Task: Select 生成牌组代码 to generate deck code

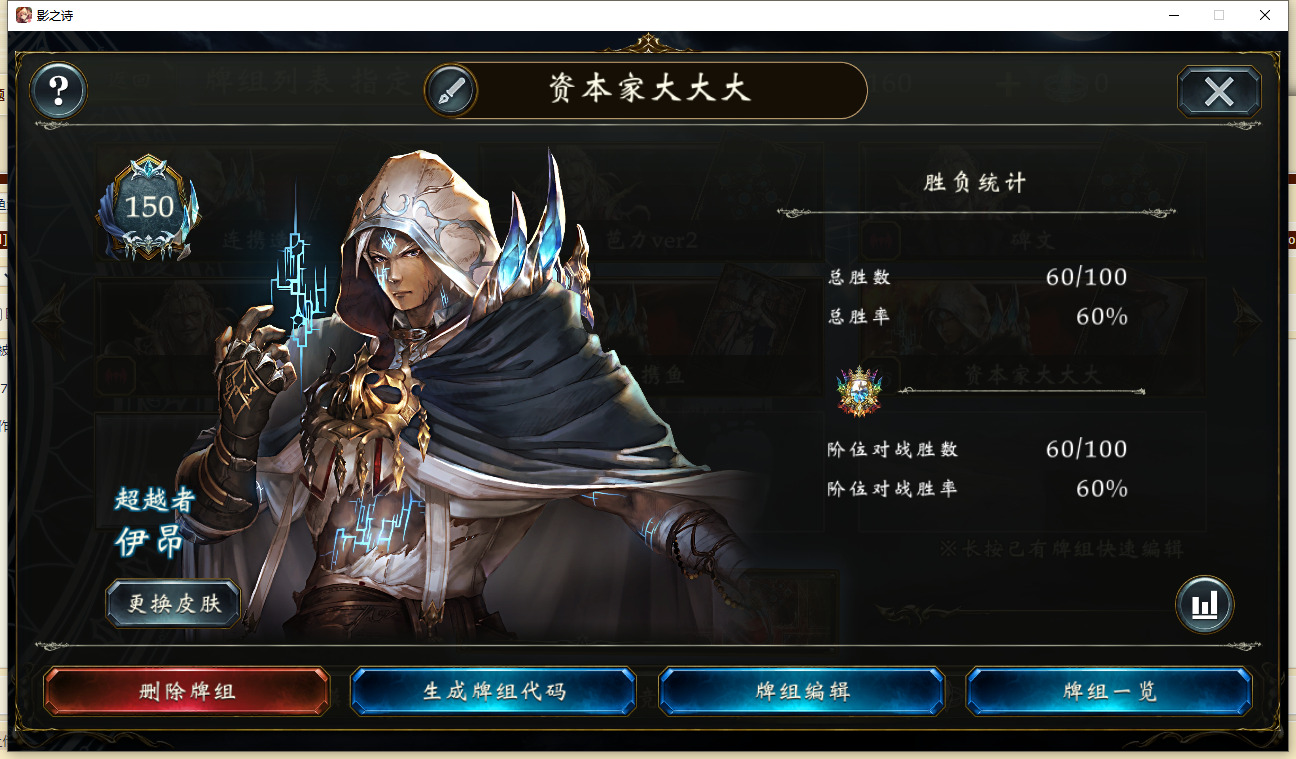Action: (494, 691)
